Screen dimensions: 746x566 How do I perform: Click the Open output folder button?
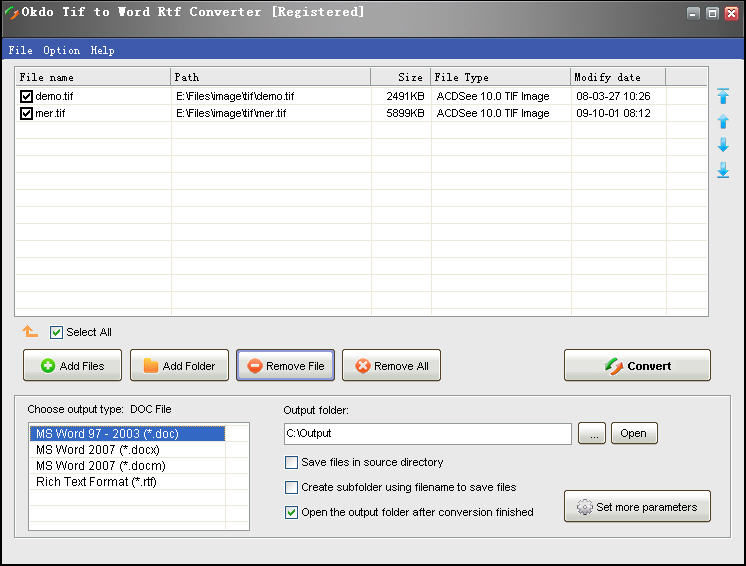click(634, 433)
